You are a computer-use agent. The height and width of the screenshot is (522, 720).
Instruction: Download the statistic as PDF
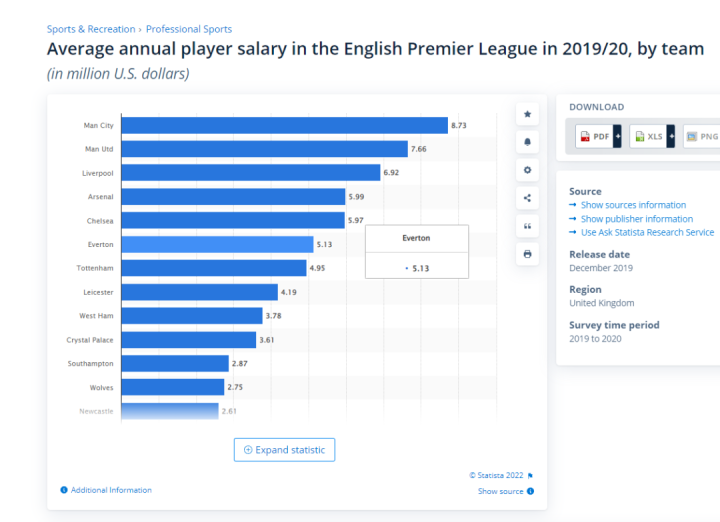click(594, 136)
